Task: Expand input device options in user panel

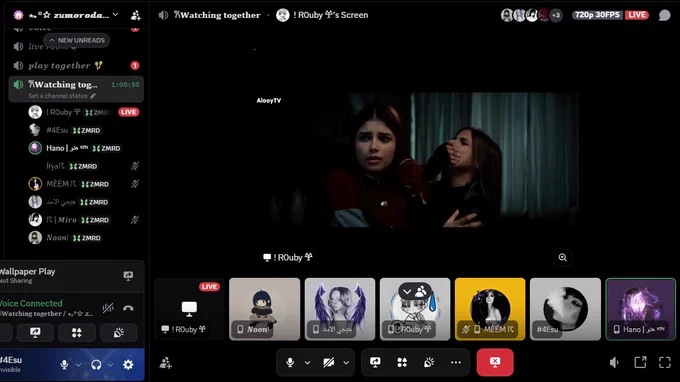Action: coord(78,365)
